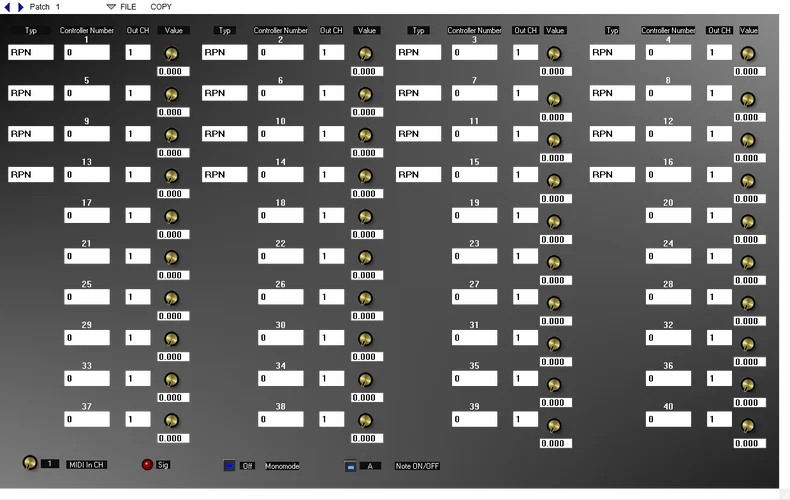Open the Typ selector for controller 7
The height and width of the screenshot is (500, 790).
pyautogui.click(x=418, y=93)
